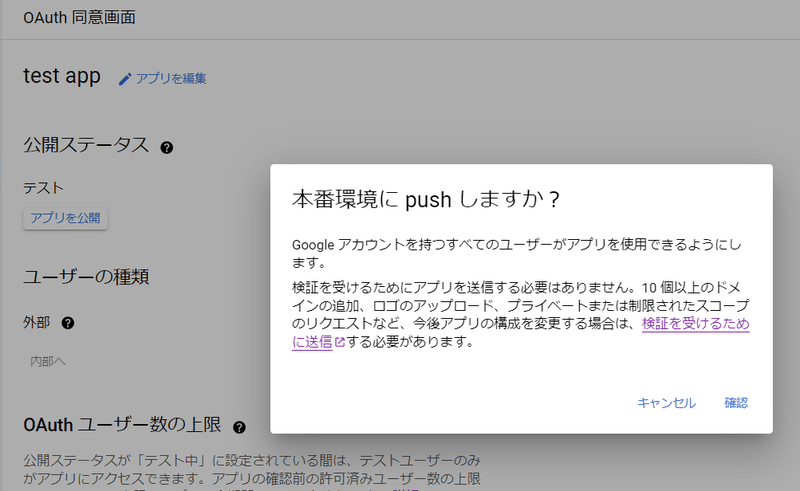Click the test app name heading

coord(62,76)
